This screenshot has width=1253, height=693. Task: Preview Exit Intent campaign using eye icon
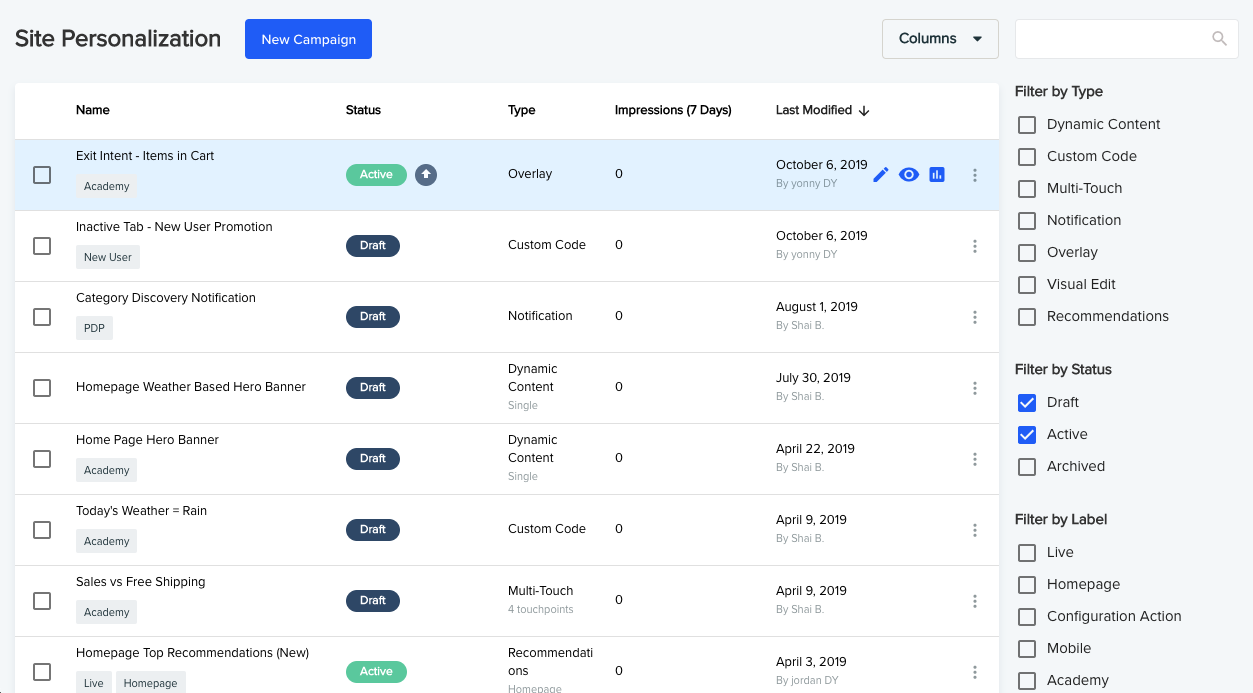coord(909,175)
